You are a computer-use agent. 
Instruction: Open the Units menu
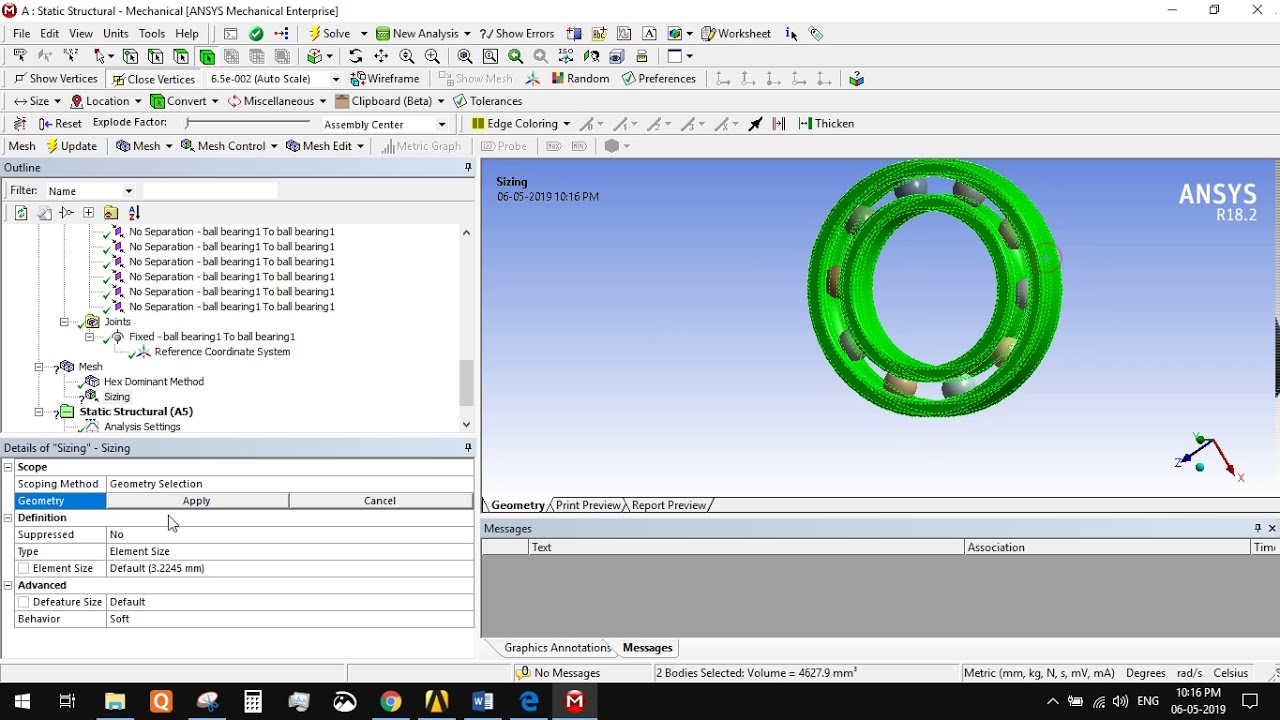pyautogui.click(x=116, y=33)
